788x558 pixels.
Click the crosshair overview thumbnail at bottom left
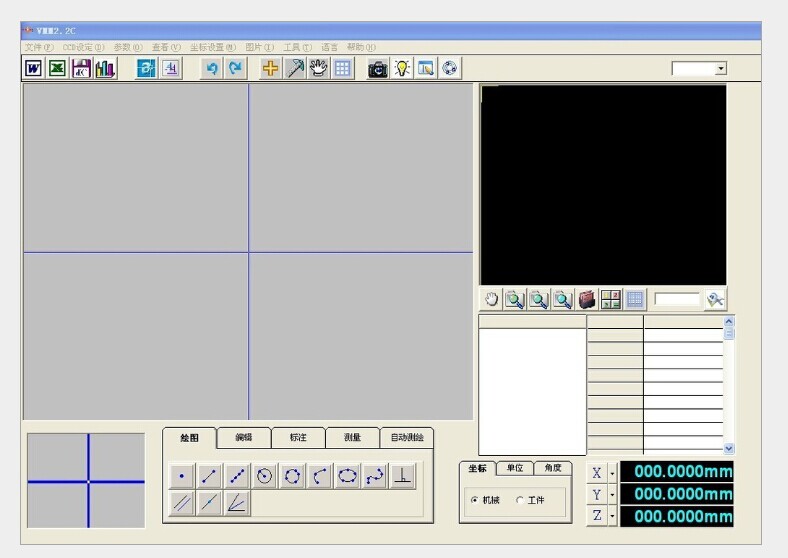pos(86,481)
